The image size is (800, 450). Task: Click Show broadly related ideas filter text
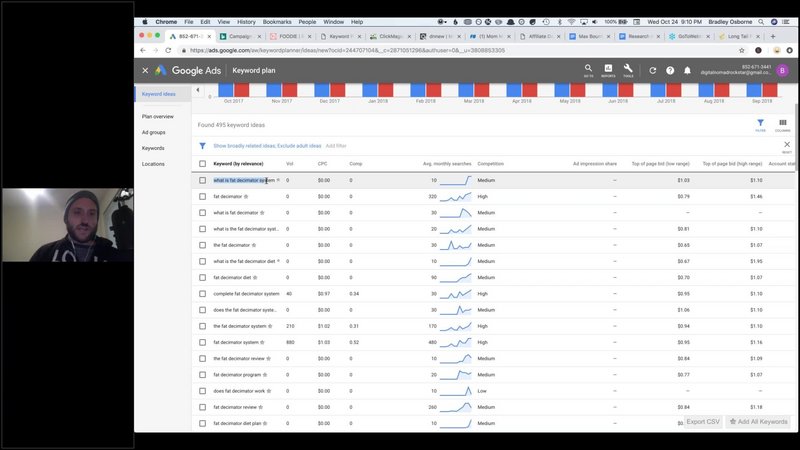[267, 146]
